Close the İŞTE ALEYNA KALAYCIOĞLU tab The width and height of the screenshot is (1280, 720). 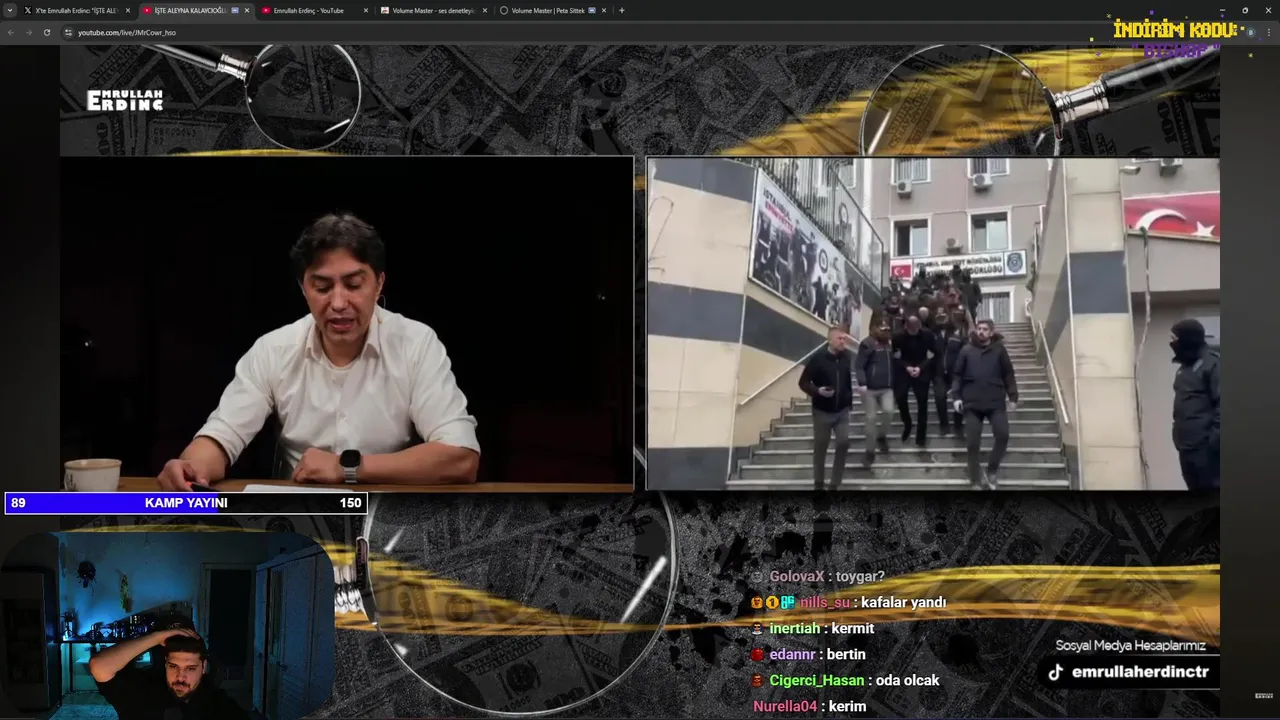coord(247,10)
